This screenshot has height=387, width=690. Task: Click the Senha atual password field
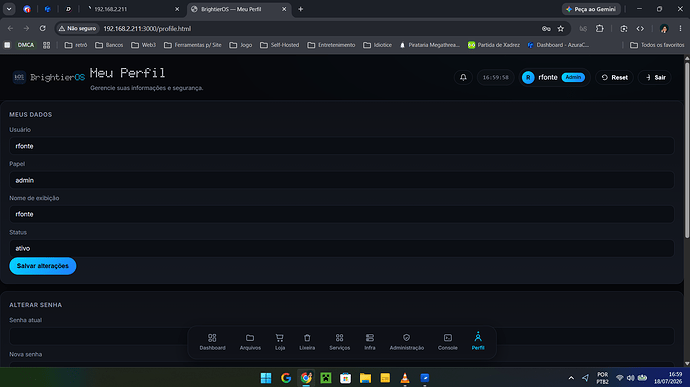tap(341, 336)
